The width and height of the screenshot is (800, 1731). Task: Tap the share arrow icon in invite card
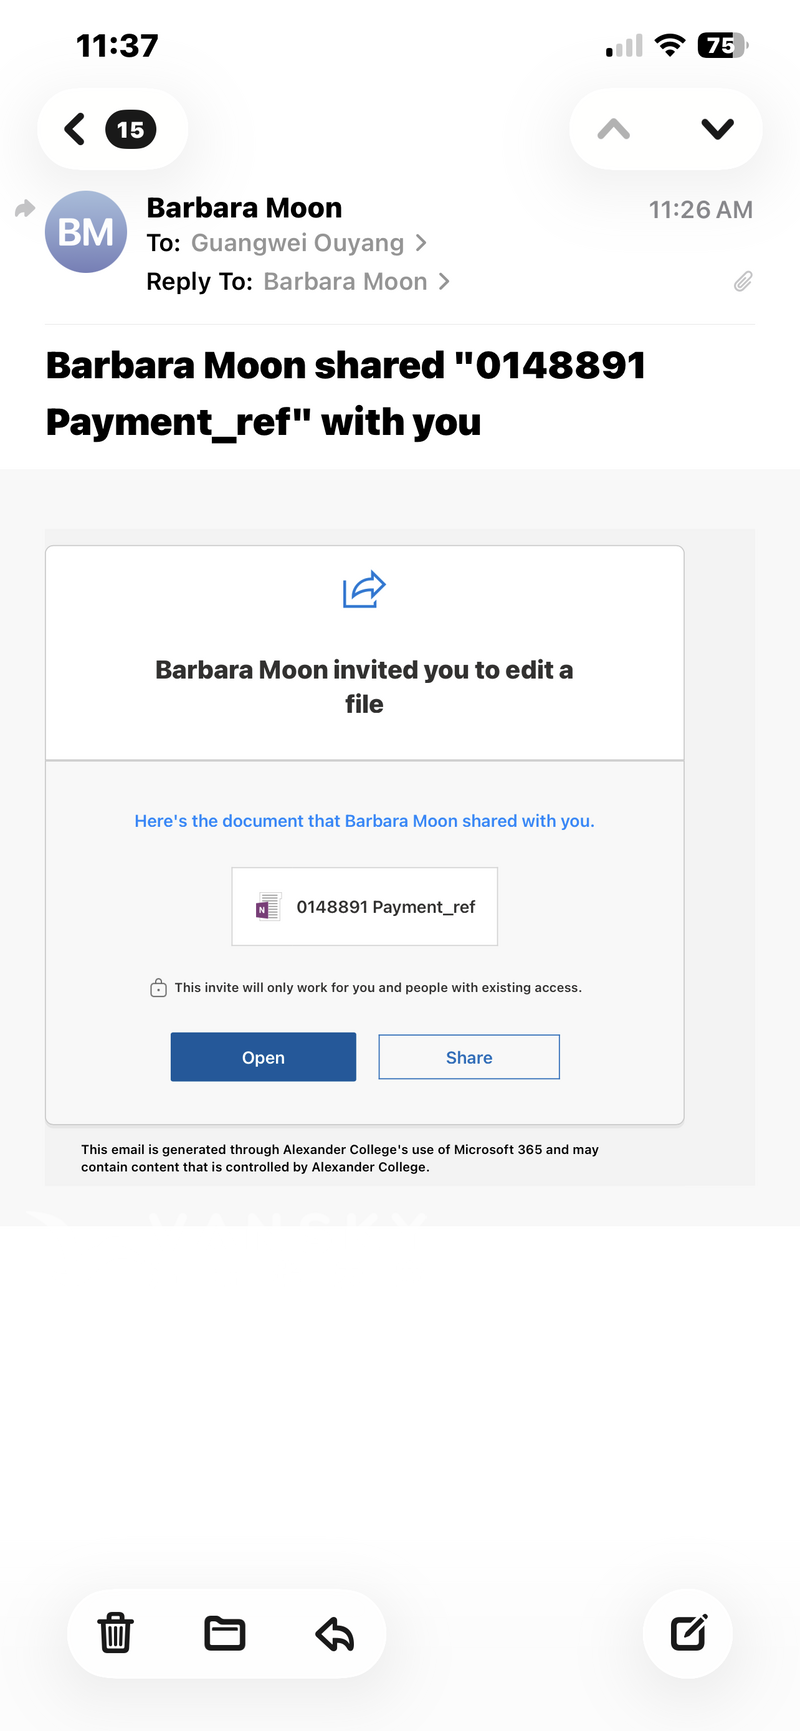(x=364, y=590)
